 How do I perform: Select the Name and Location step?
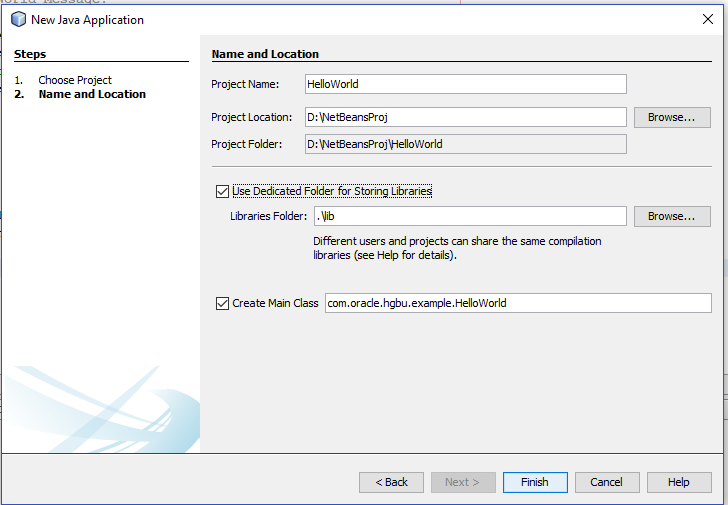(x=92, y=94)
